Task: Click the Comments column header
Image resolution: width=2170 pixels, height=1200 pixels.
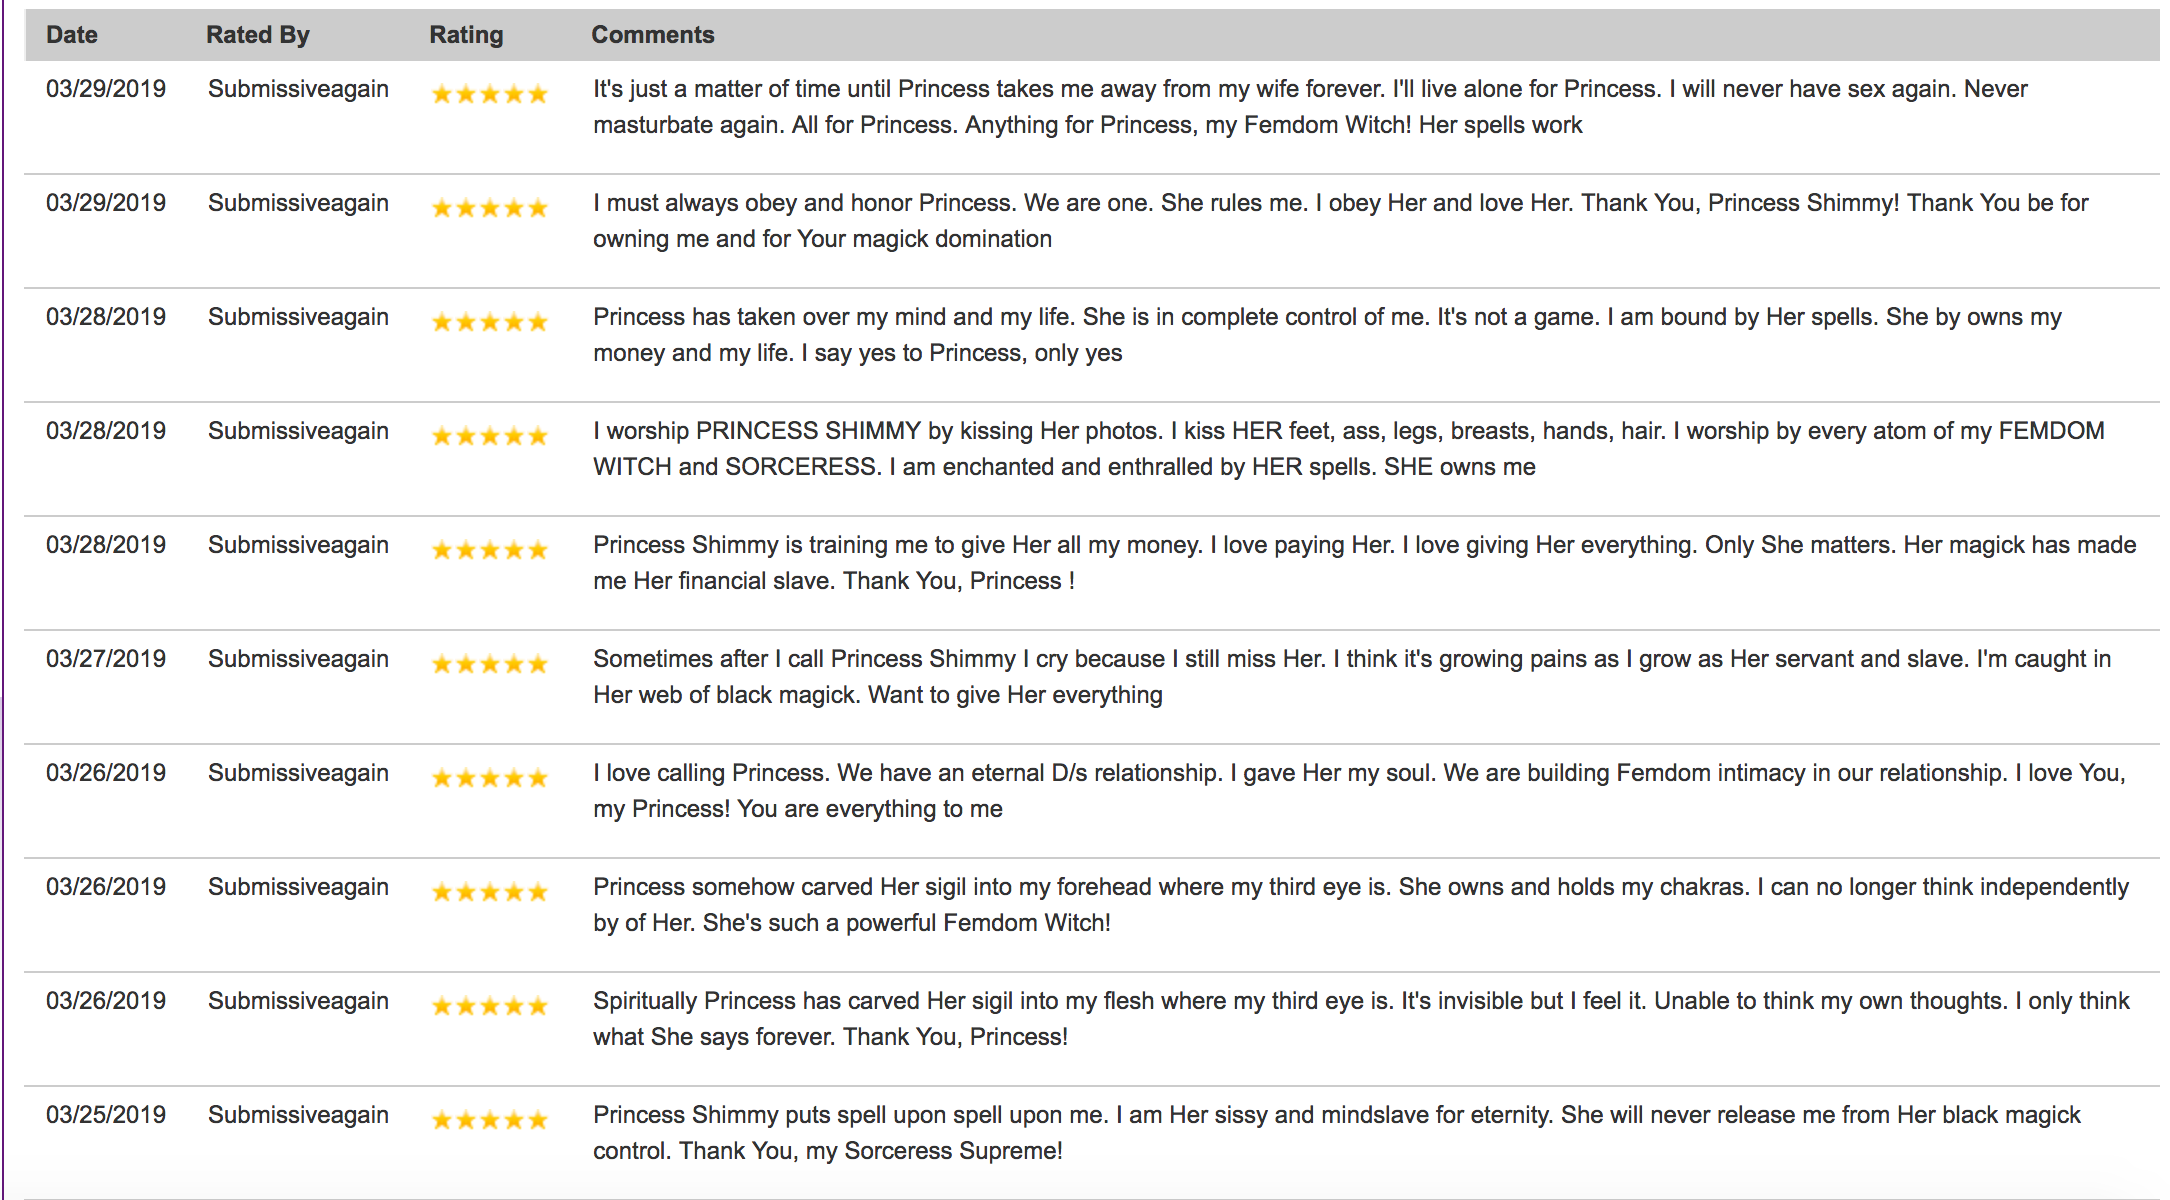Action: (x=653, y=35)
